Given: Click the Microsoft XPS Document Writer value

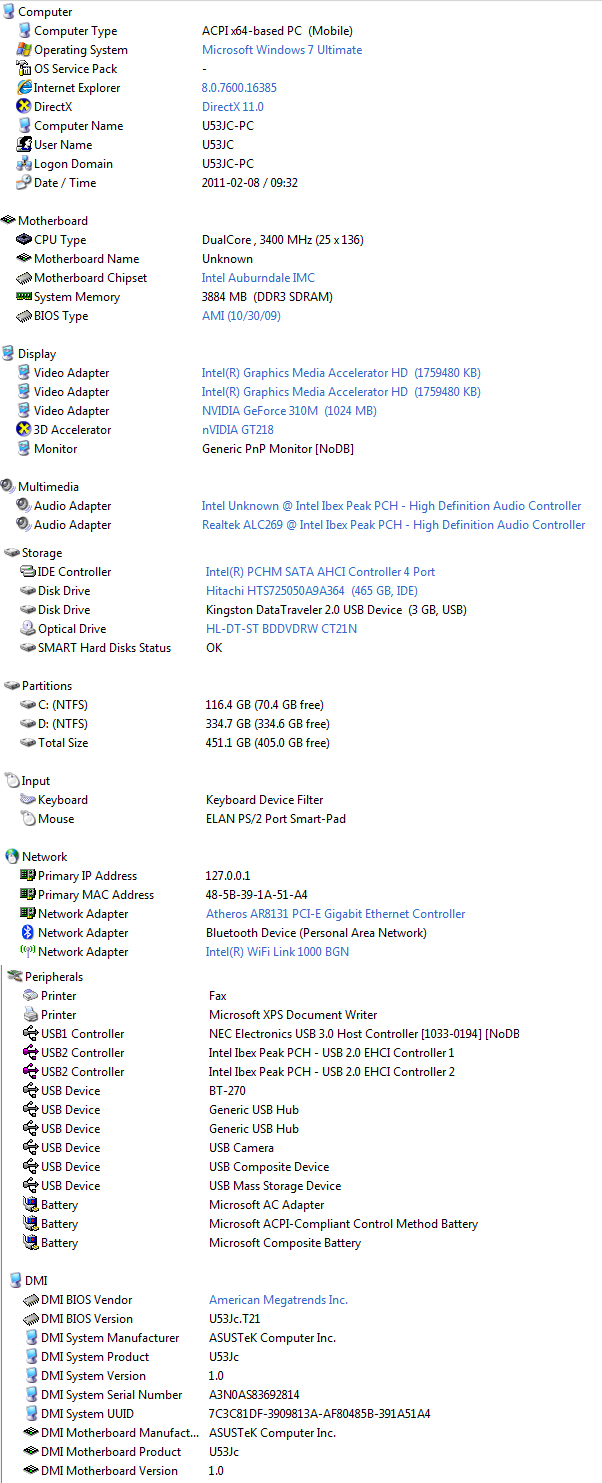Looking at the screenshot, I should (x=293, y=1015).
